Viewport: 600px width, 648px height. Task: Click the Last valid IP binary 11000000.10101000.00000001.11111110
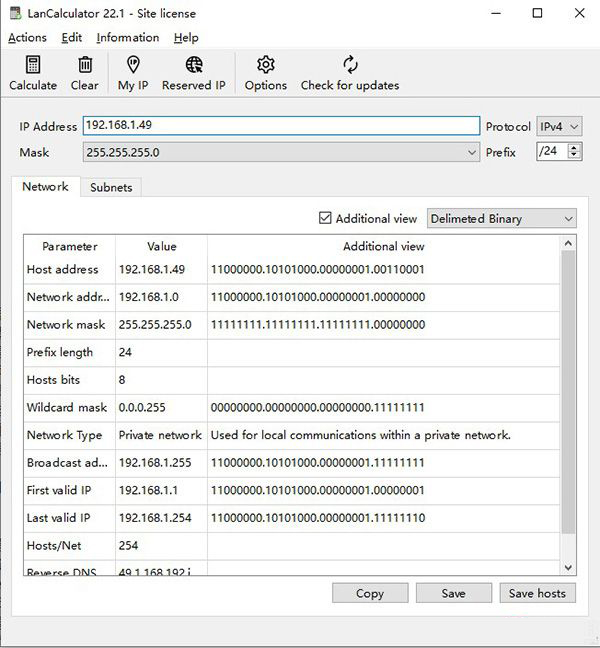pyautogui.click(x=318, y=518)
